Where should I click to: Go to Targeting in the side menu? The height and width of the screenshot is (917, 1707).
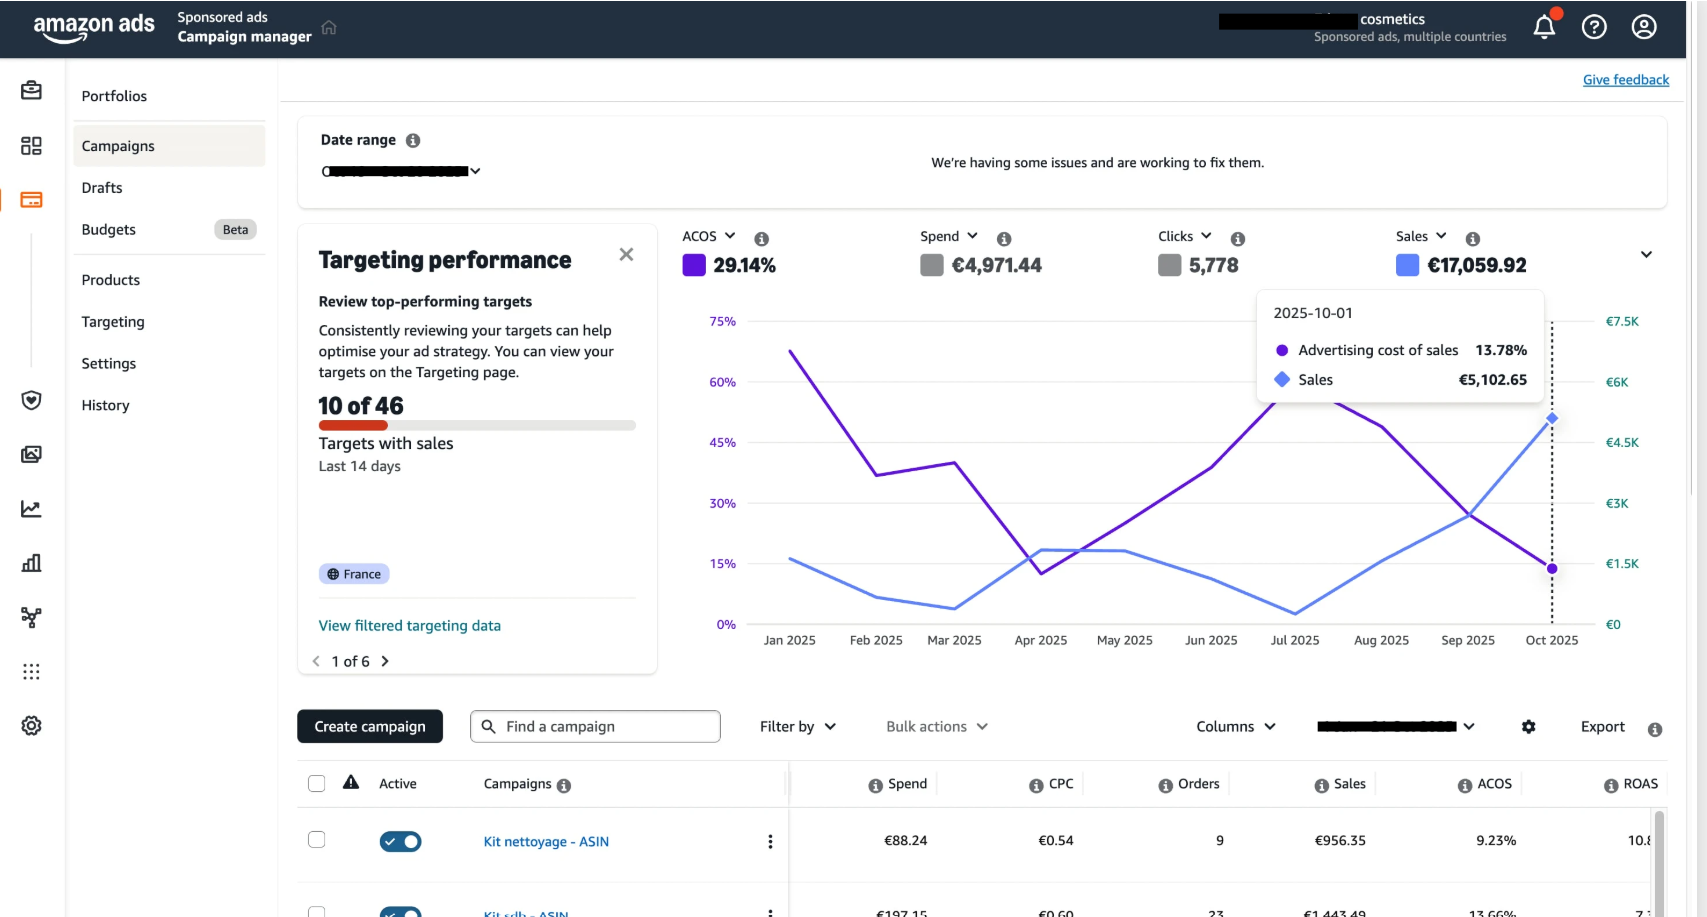pos(113,322)
